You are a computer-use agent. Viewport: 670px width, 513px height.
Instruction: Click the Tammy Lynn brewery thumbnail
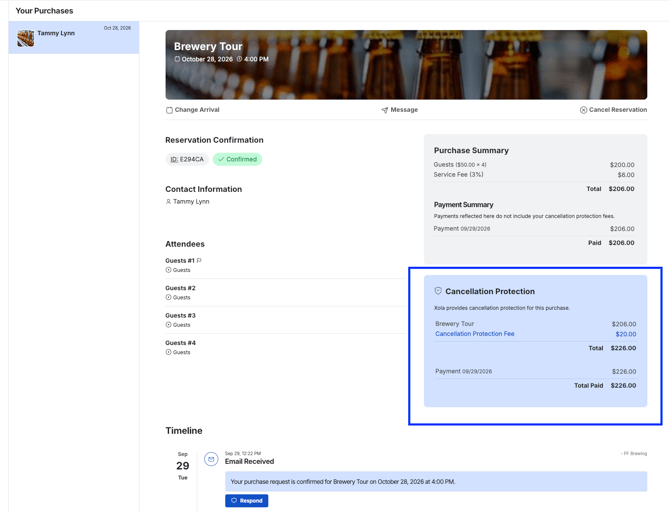tap(26, 38)
